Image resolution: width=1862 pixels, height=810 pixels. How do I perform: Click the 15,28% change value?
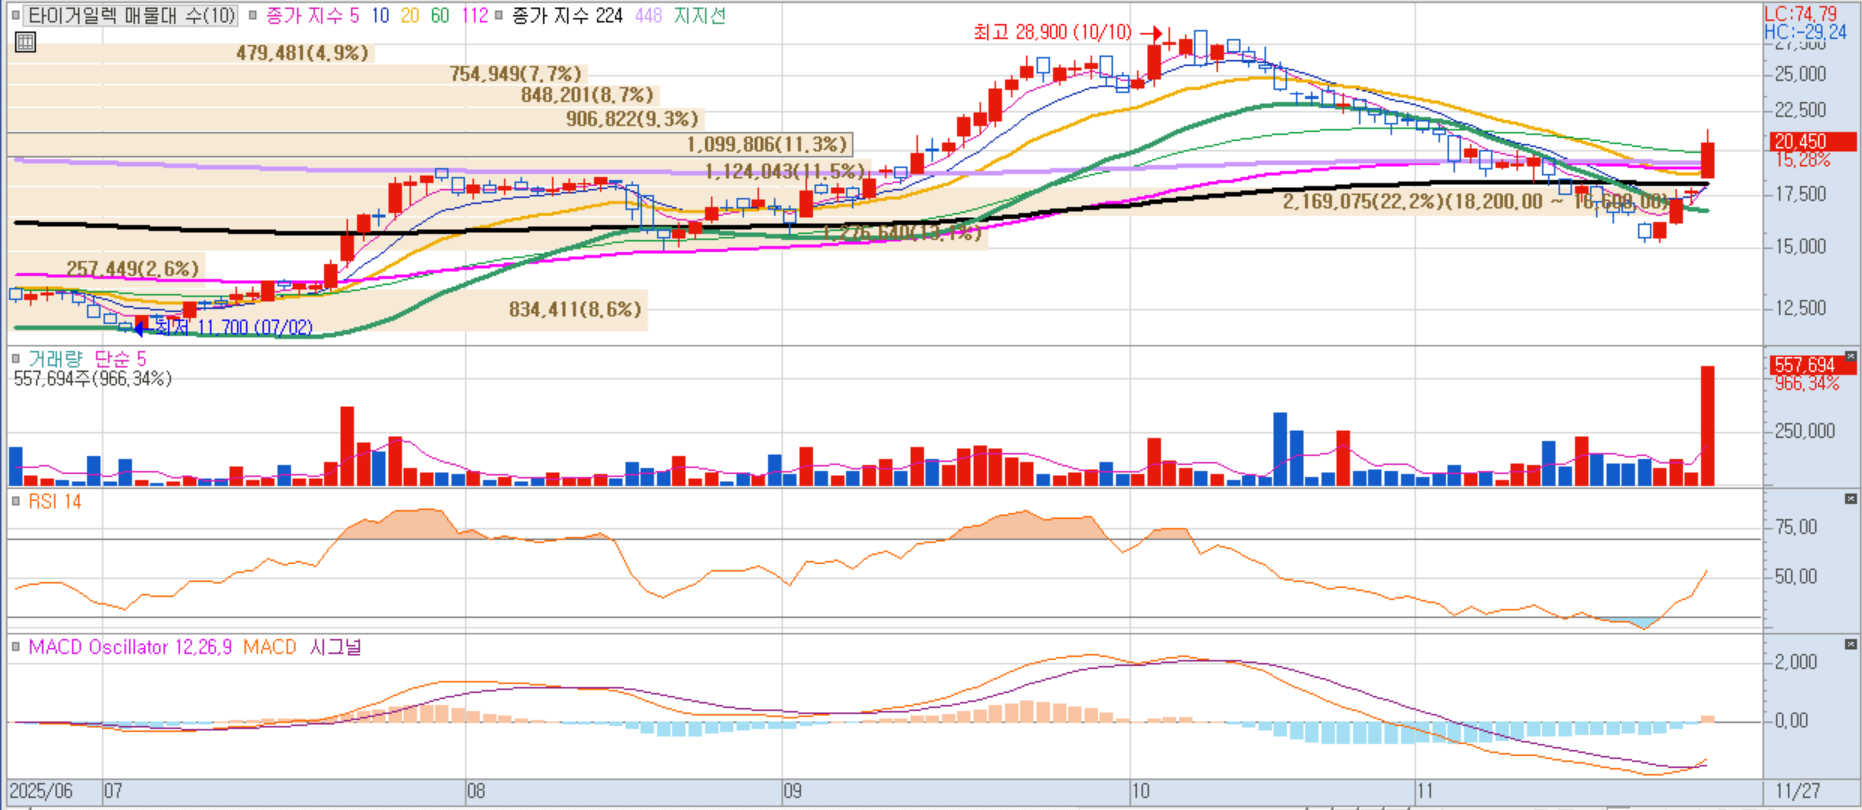(x=1803, y=160)
